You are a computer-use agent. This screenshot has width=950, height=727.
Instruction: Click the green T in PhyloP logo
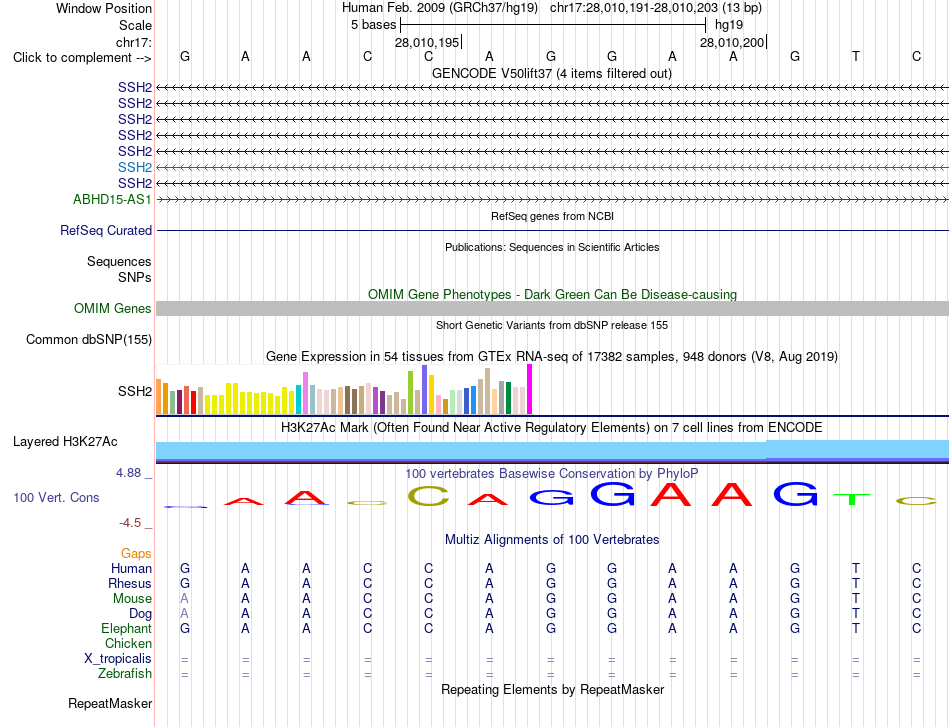852,499
